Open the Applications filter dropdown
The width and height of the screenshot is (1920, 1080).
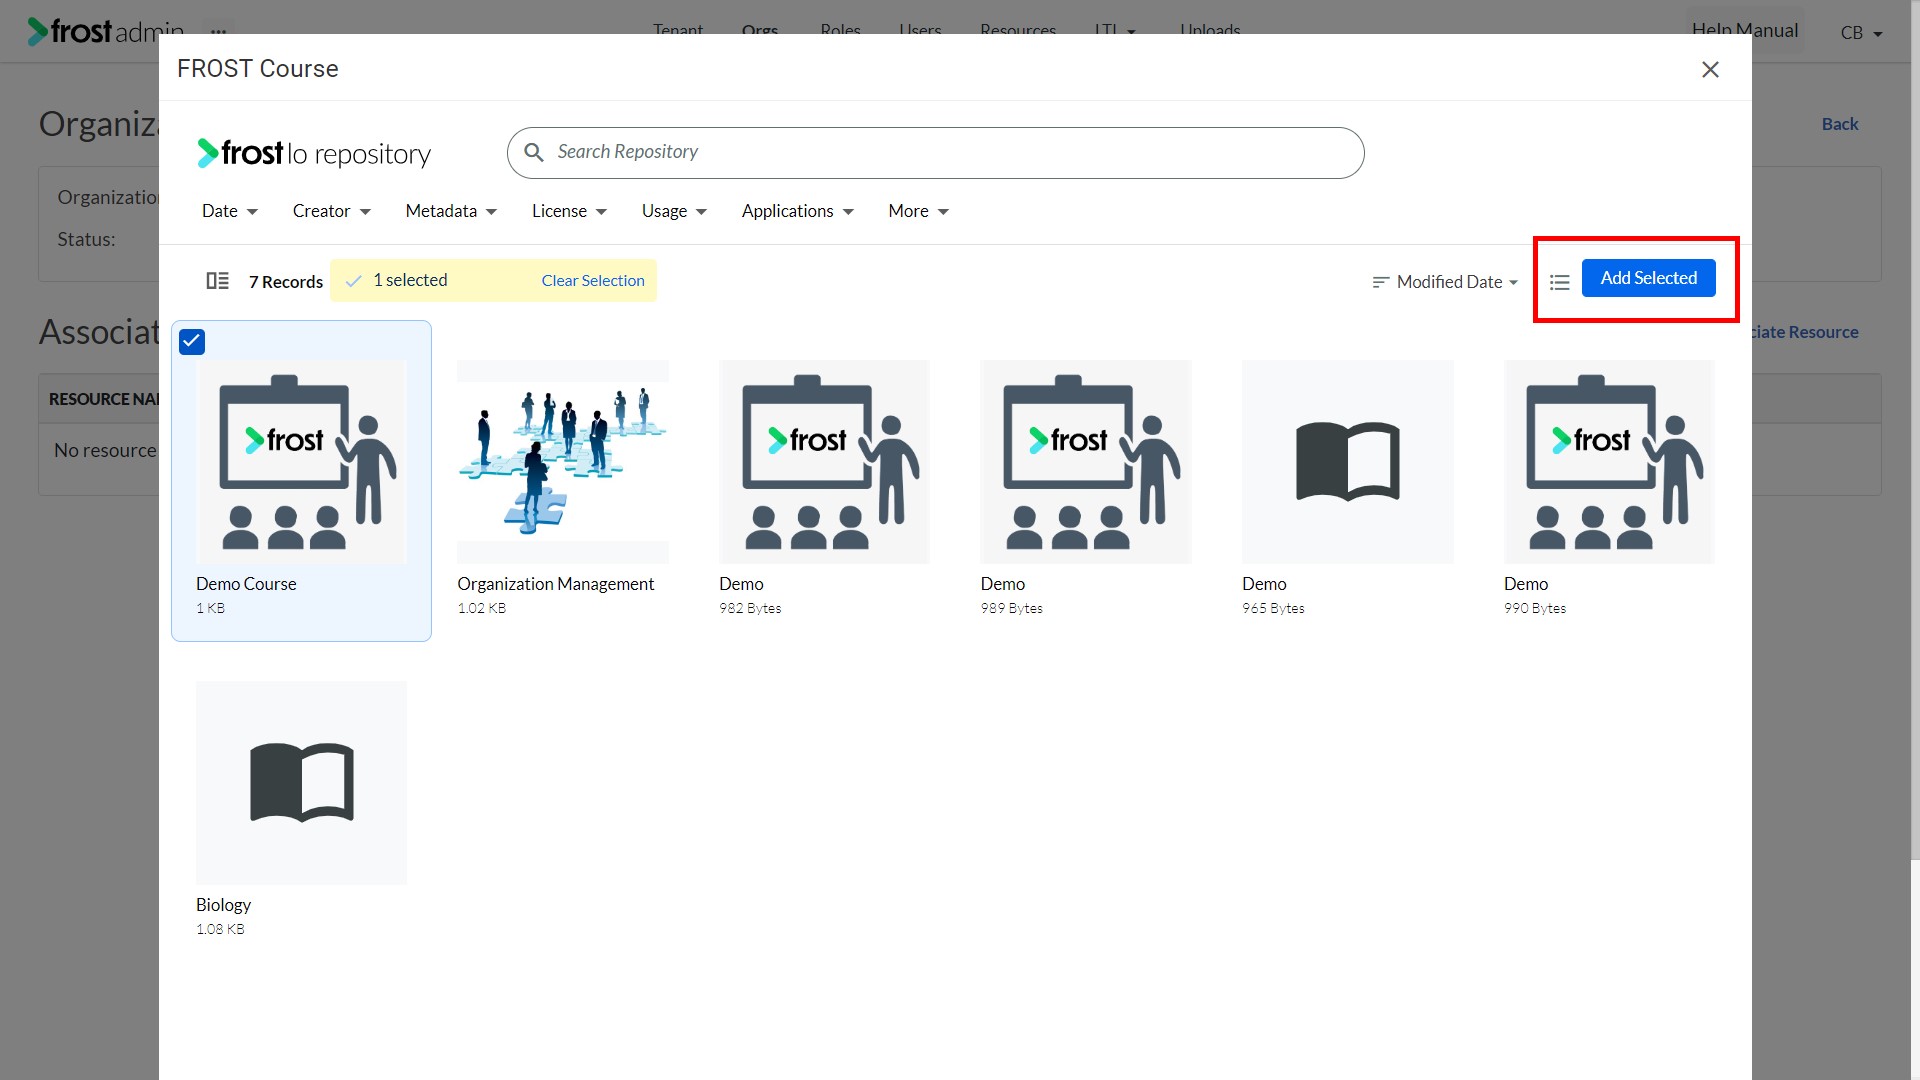[797, 211]
